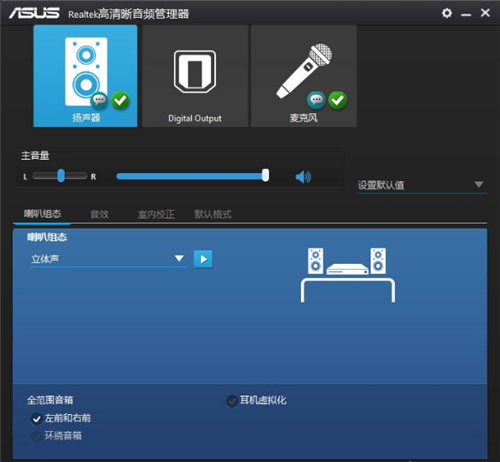
Task: Click the chat bubble badge on 麦克风
Action: pyautogui.click(x=316, y=100)
